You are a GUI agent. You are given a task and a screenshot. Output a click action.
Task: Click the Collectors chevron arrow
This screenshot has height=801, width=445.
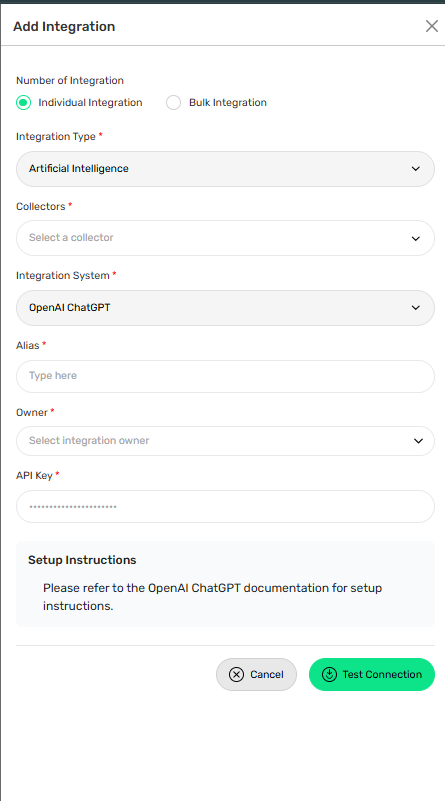pyautogui.click(x=416, y=238)
